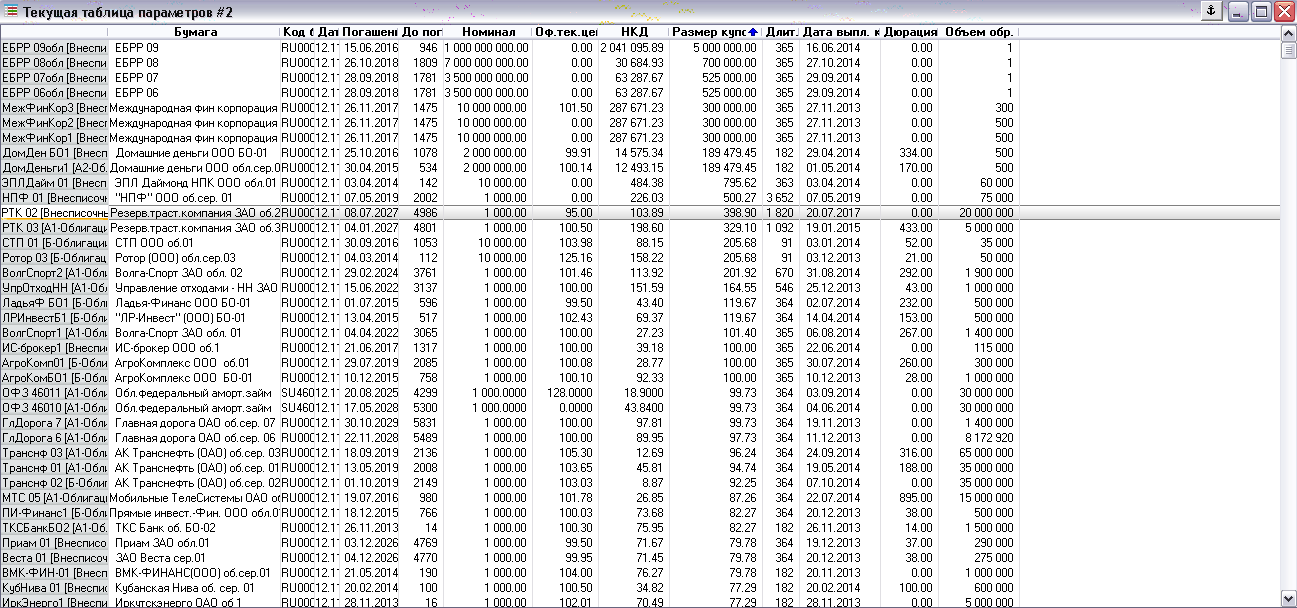Select the 'ЕБРР 09обл' row header
This screenshot has width=1297, height=608.
point(54,48)
